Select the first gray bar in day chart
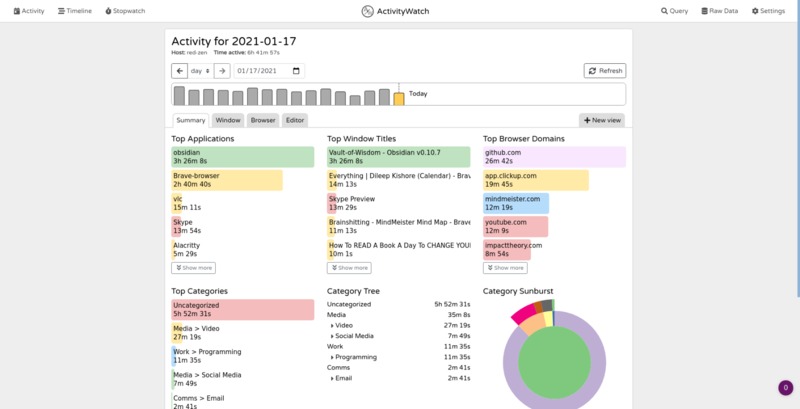Screen dimensions: 800x409 pyautogui.click(x=179, y=96)
